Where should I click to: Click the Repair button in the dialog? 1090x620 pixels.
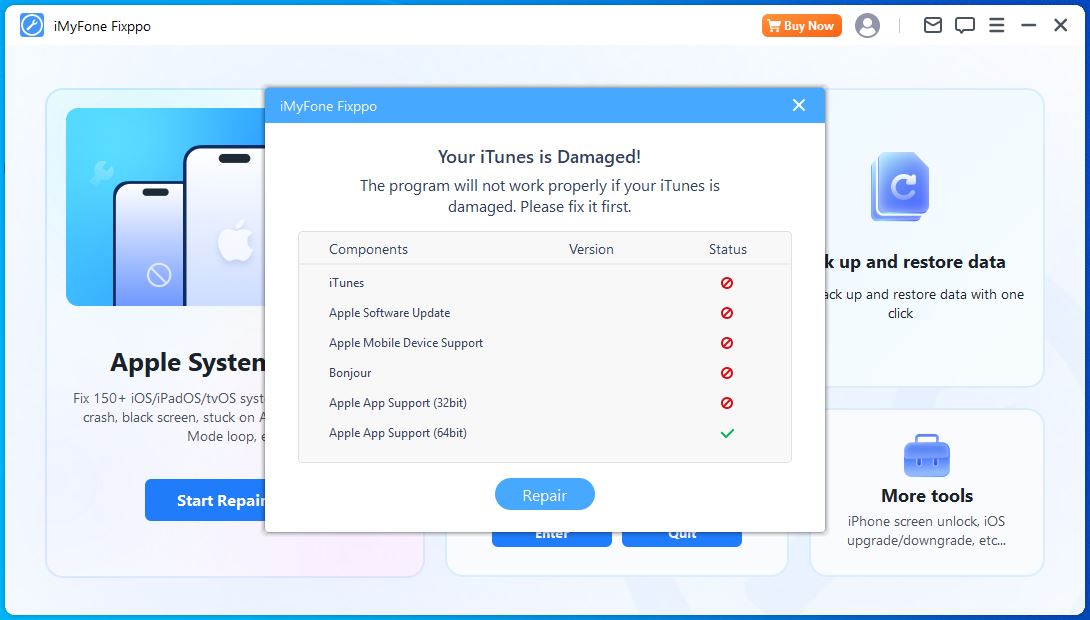pos(544,494)
